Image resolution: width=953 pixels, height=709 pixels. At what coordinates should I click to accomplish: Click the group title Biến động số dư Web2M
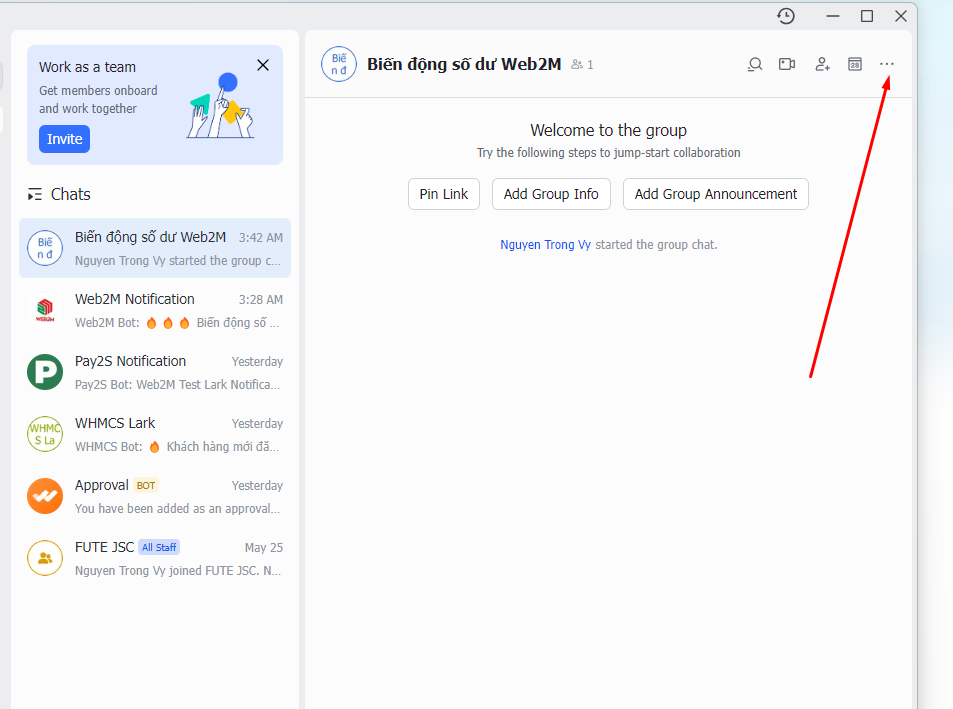coord(464,64)
